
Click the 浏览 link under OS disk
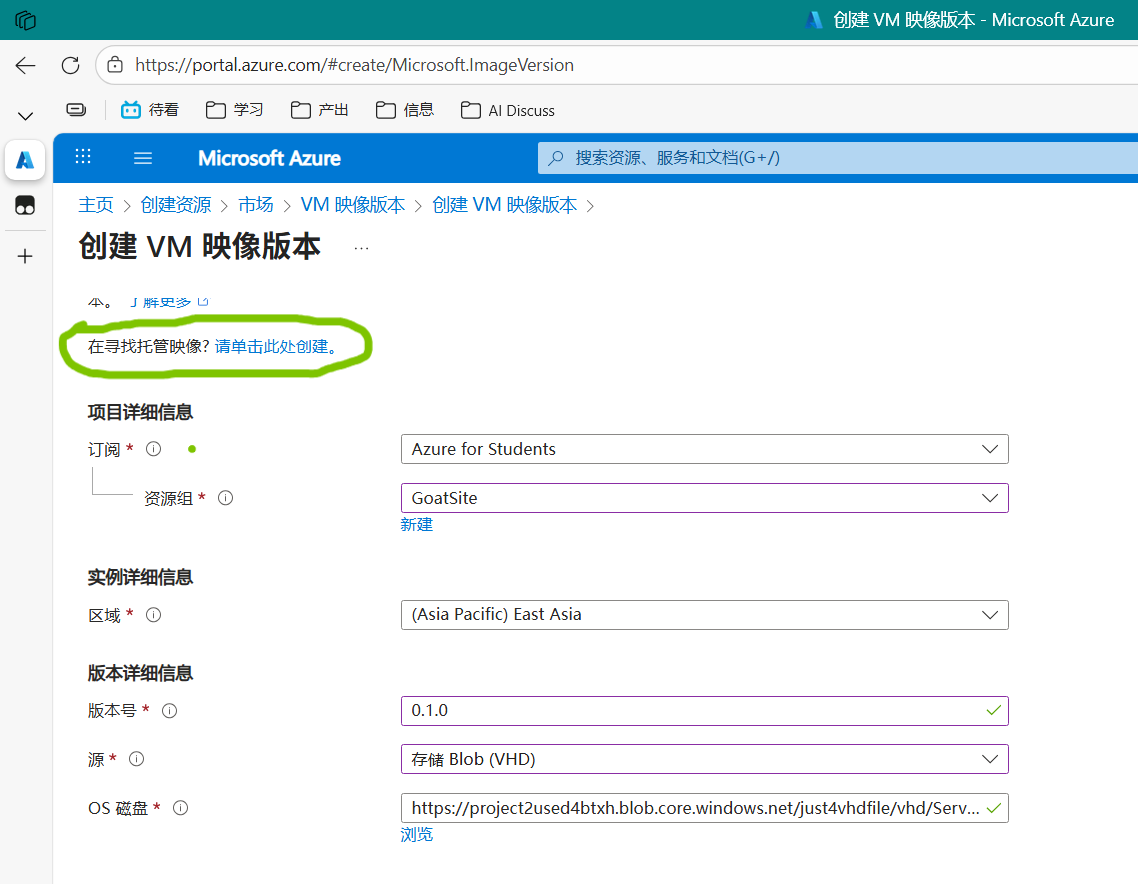[416, 835]
